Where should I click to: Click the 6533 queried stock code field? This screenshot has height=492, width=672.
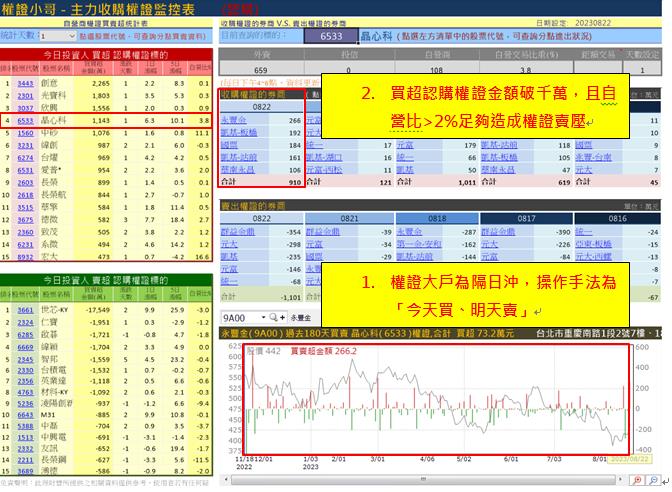[331, 36]
